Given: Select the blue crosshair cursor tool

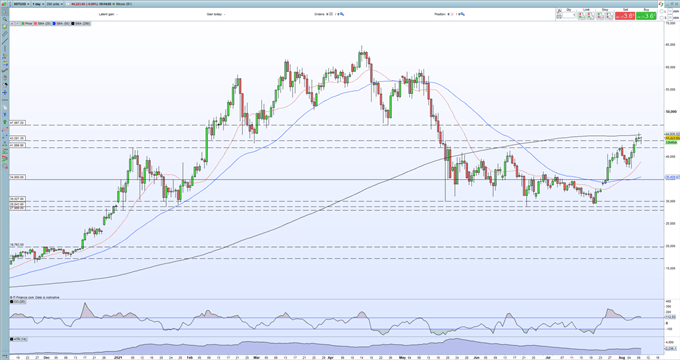Looking at the screenshot, I should coord(5,92).
